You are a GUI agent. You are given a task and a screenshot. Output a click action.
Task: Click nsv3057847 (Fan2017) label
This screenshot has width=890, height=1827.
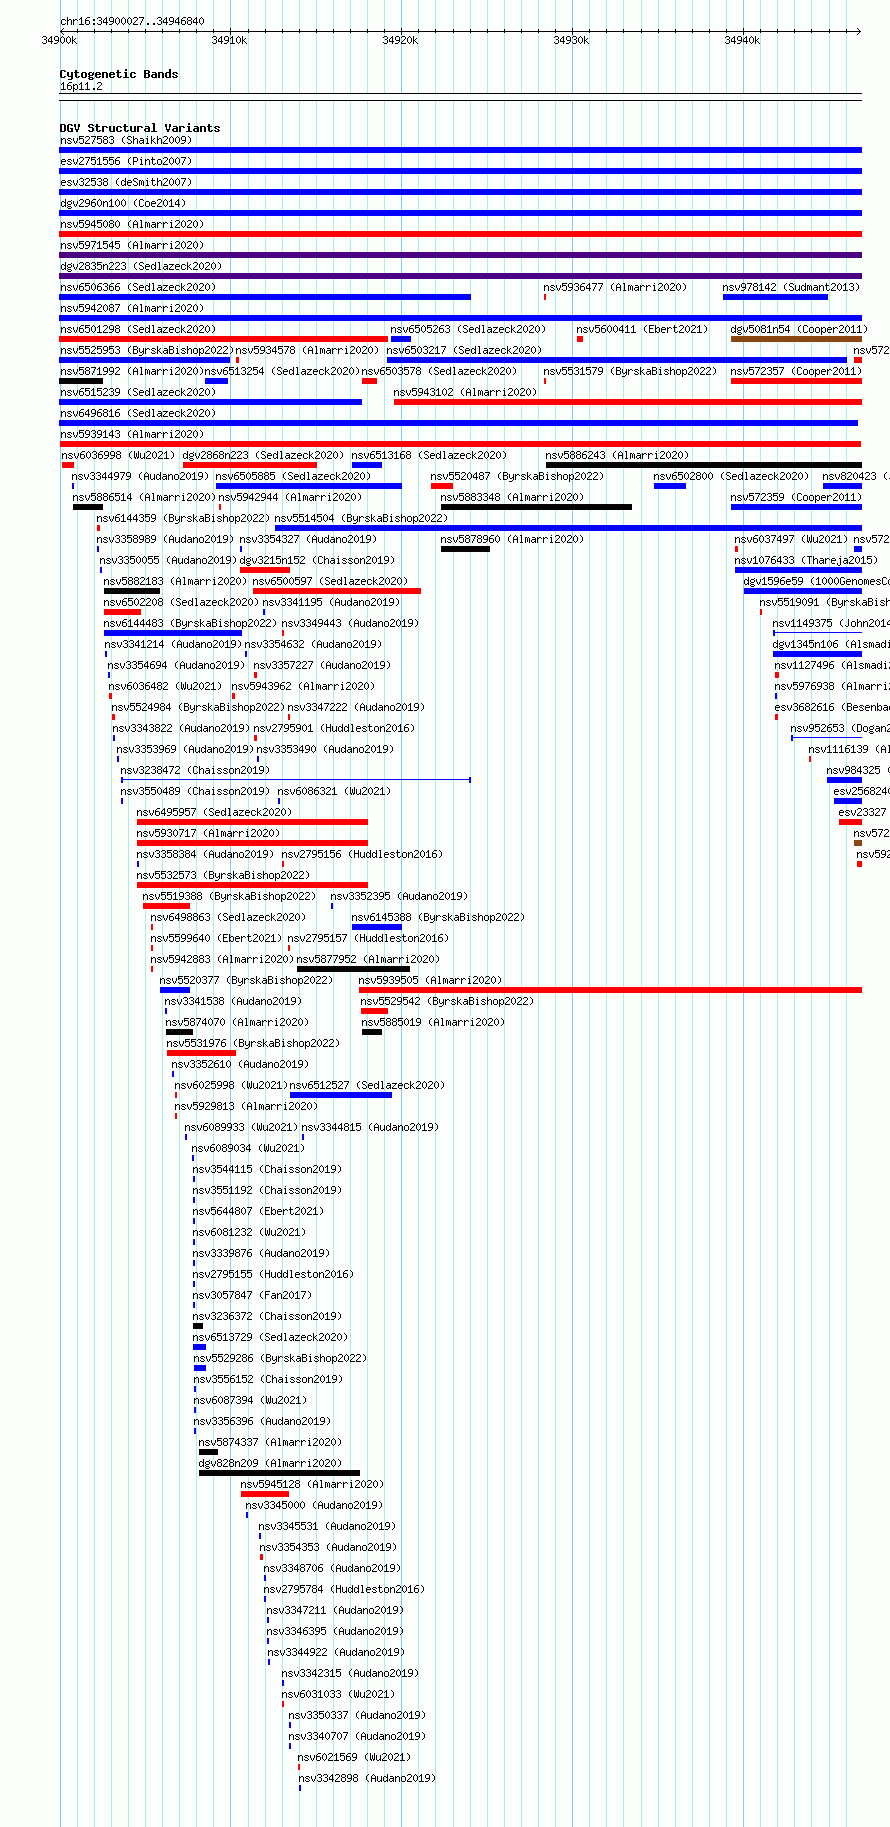pyautogui.click(x=252, y=1295)
